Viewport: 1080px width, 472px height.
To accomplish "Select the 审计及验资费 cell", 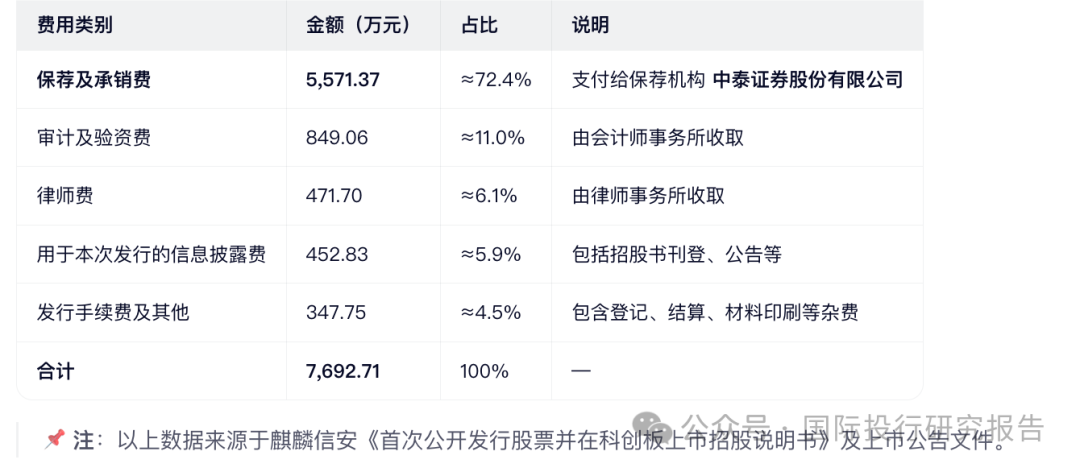I will (x=94, y=138).
